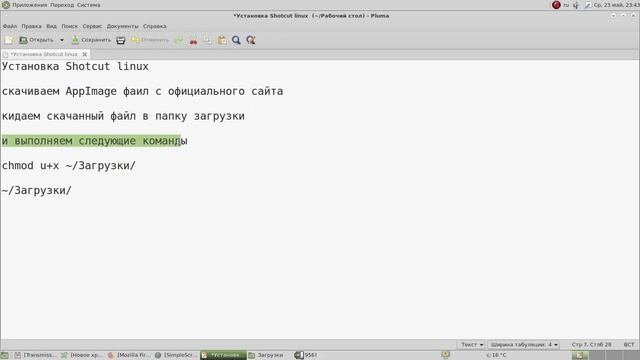Click the Find magnifier icon

point(236,40)
